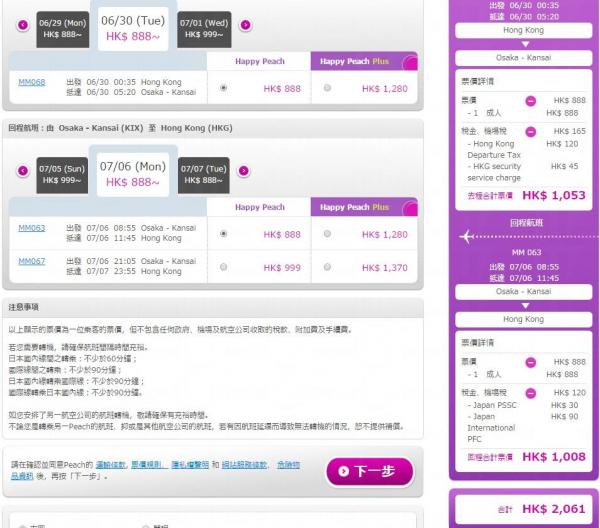The height and width of the screenshot is (528, 600).
Task: Click return Happy Peach Plus column header
Action: (364, 207)
